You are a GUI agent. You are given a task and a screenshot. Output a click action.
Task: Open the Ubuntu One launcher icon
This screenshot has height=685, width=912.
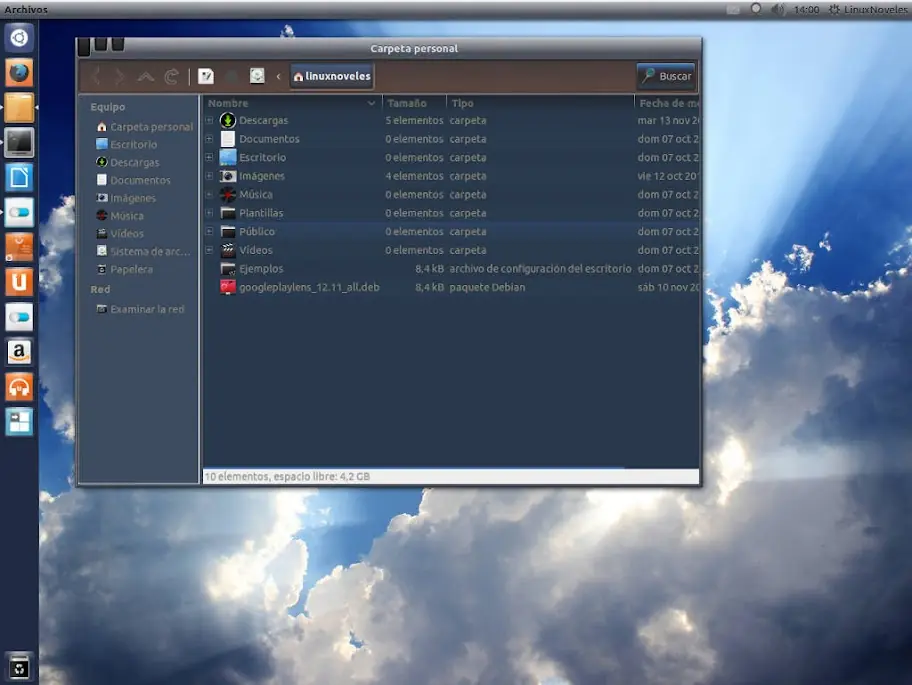(19, 282)
